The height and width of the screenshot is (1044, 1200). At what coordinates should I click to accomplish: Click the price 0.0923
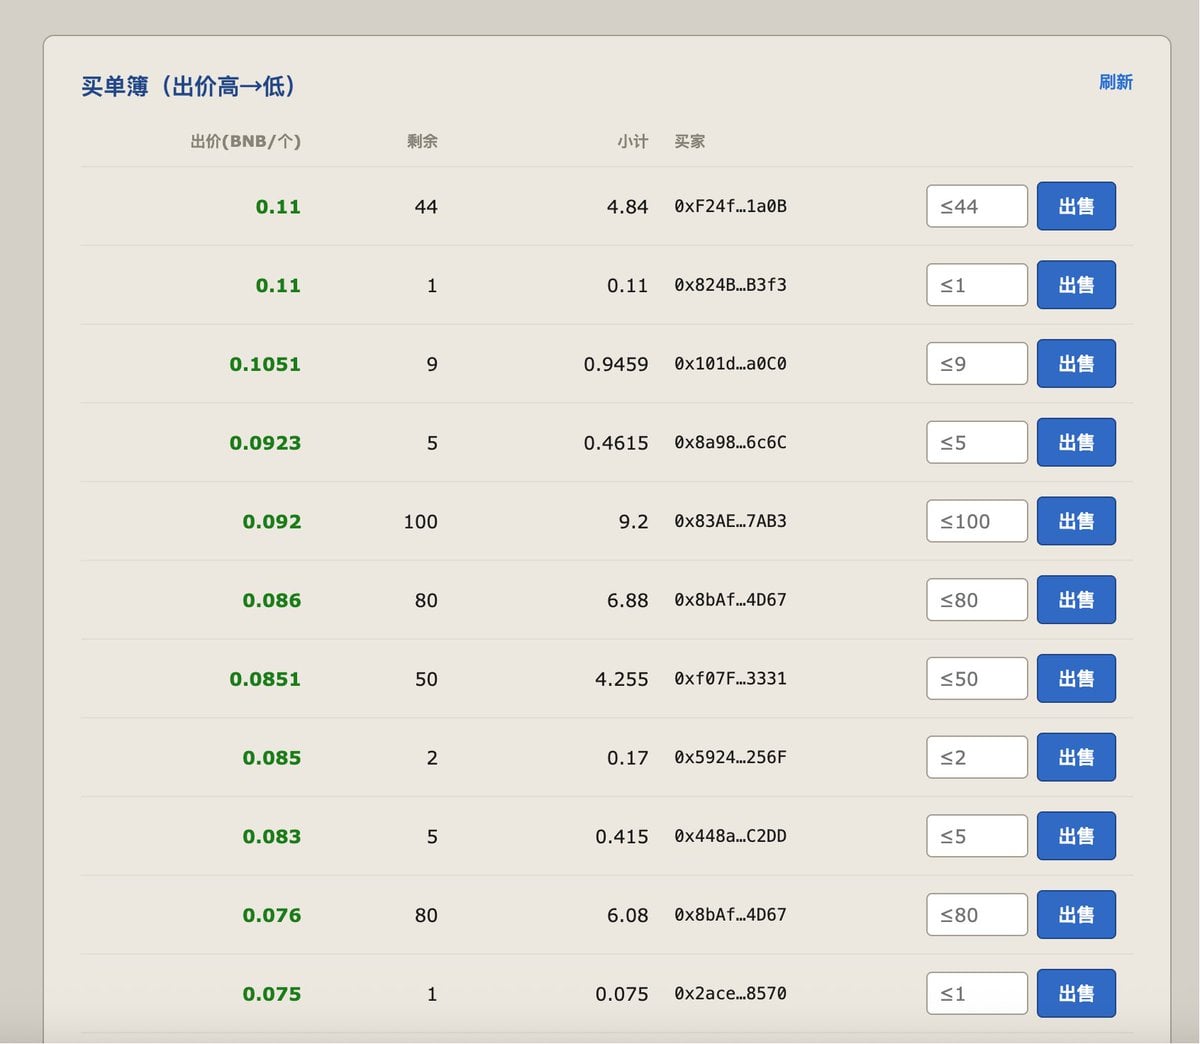click(x=265, y=442)
